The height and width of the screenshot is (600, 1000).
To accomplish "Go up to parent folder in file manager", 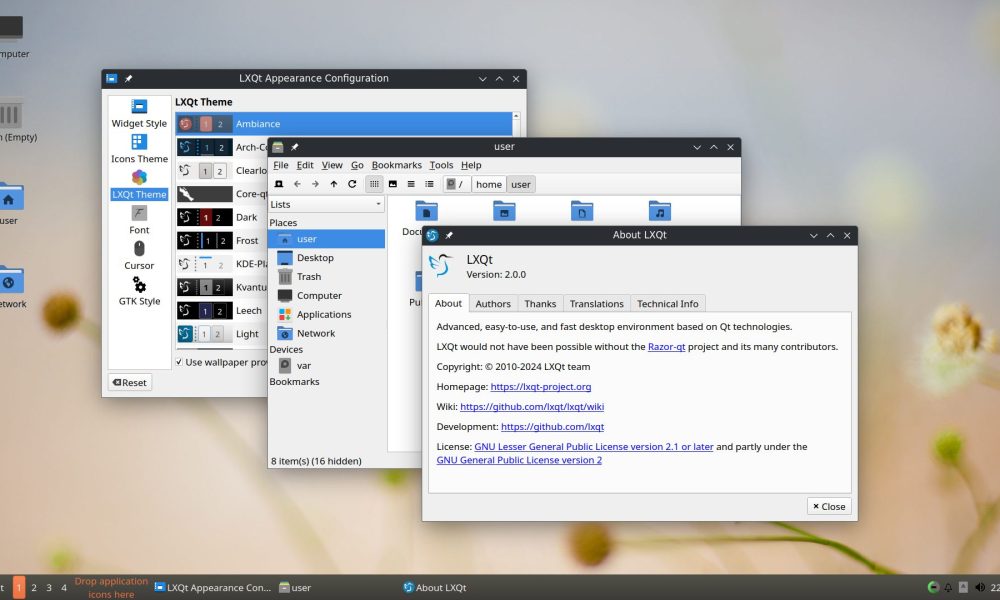I will (x=334, y=184).
